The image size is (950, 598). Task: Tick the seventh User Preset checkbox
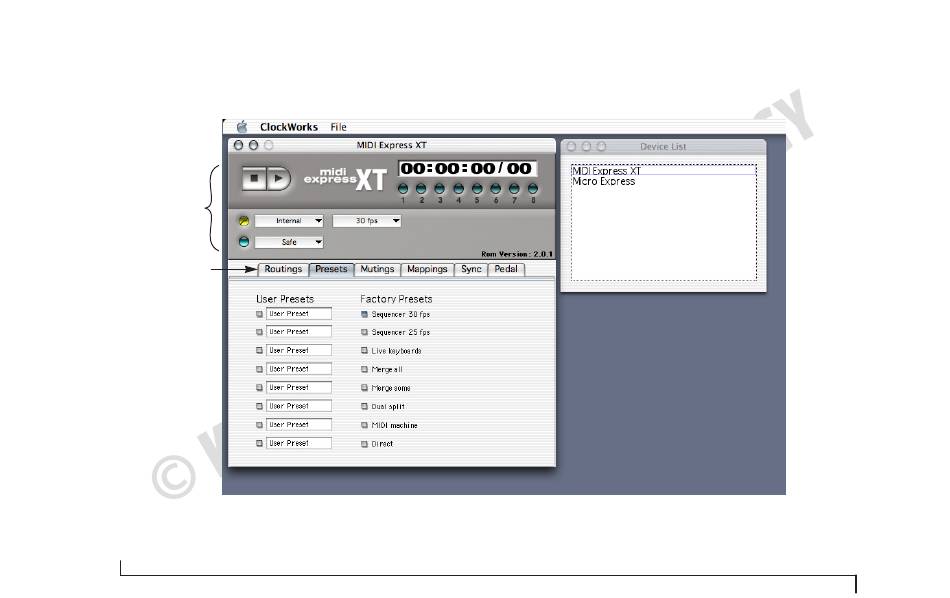click(259, 425)
